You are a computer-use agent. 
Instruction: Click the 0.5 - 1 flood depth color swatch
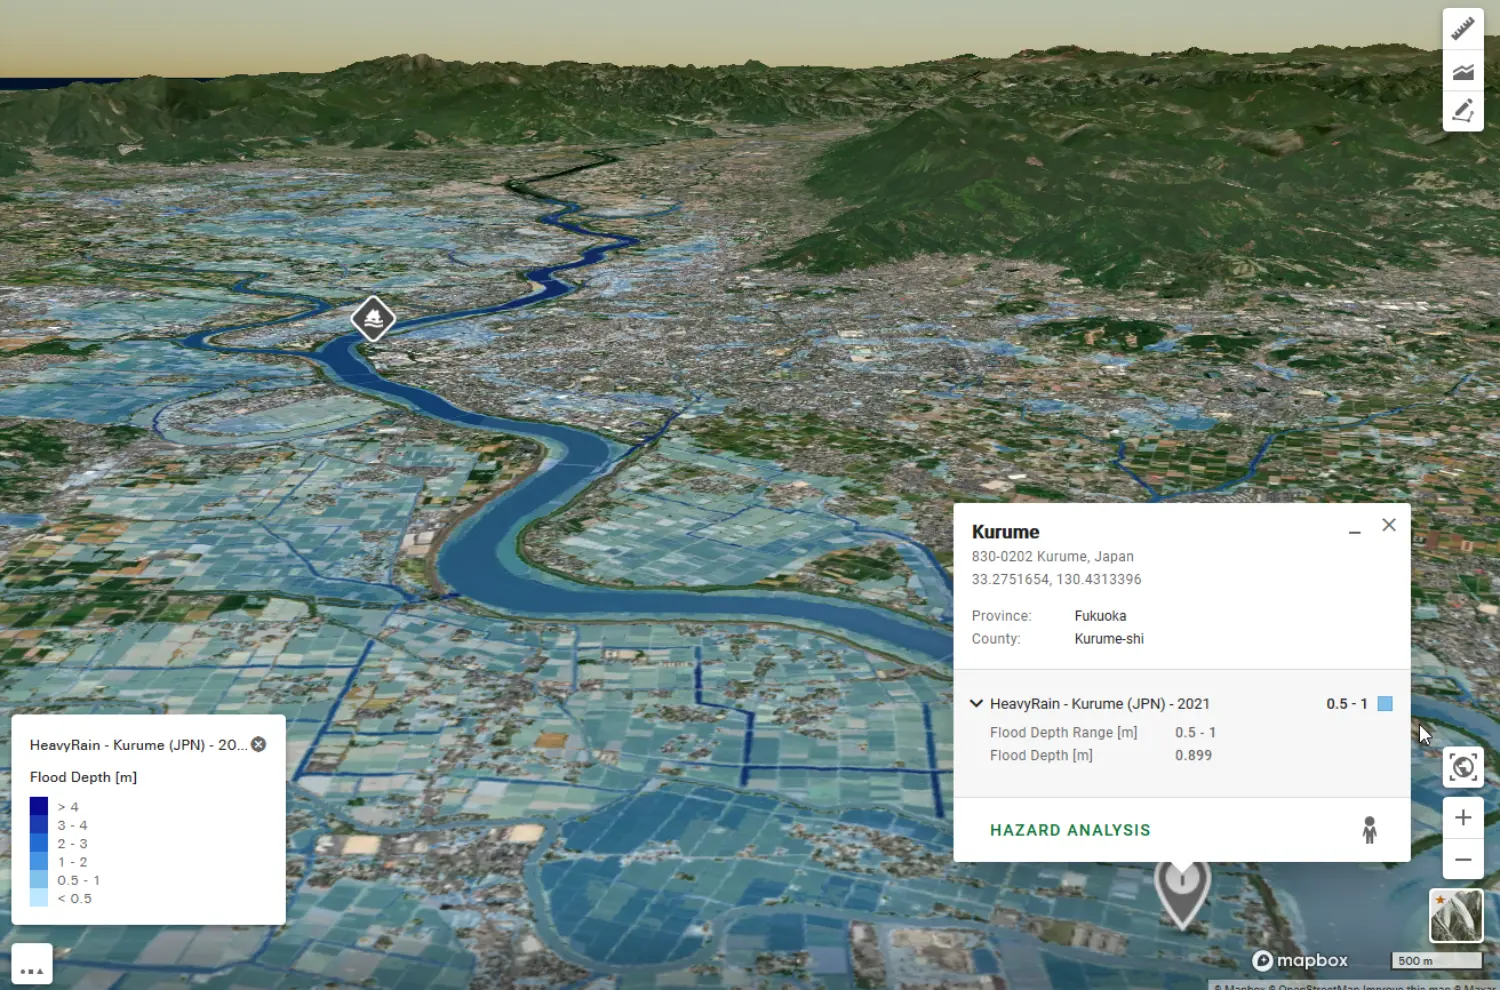[x=1385, y=704]
